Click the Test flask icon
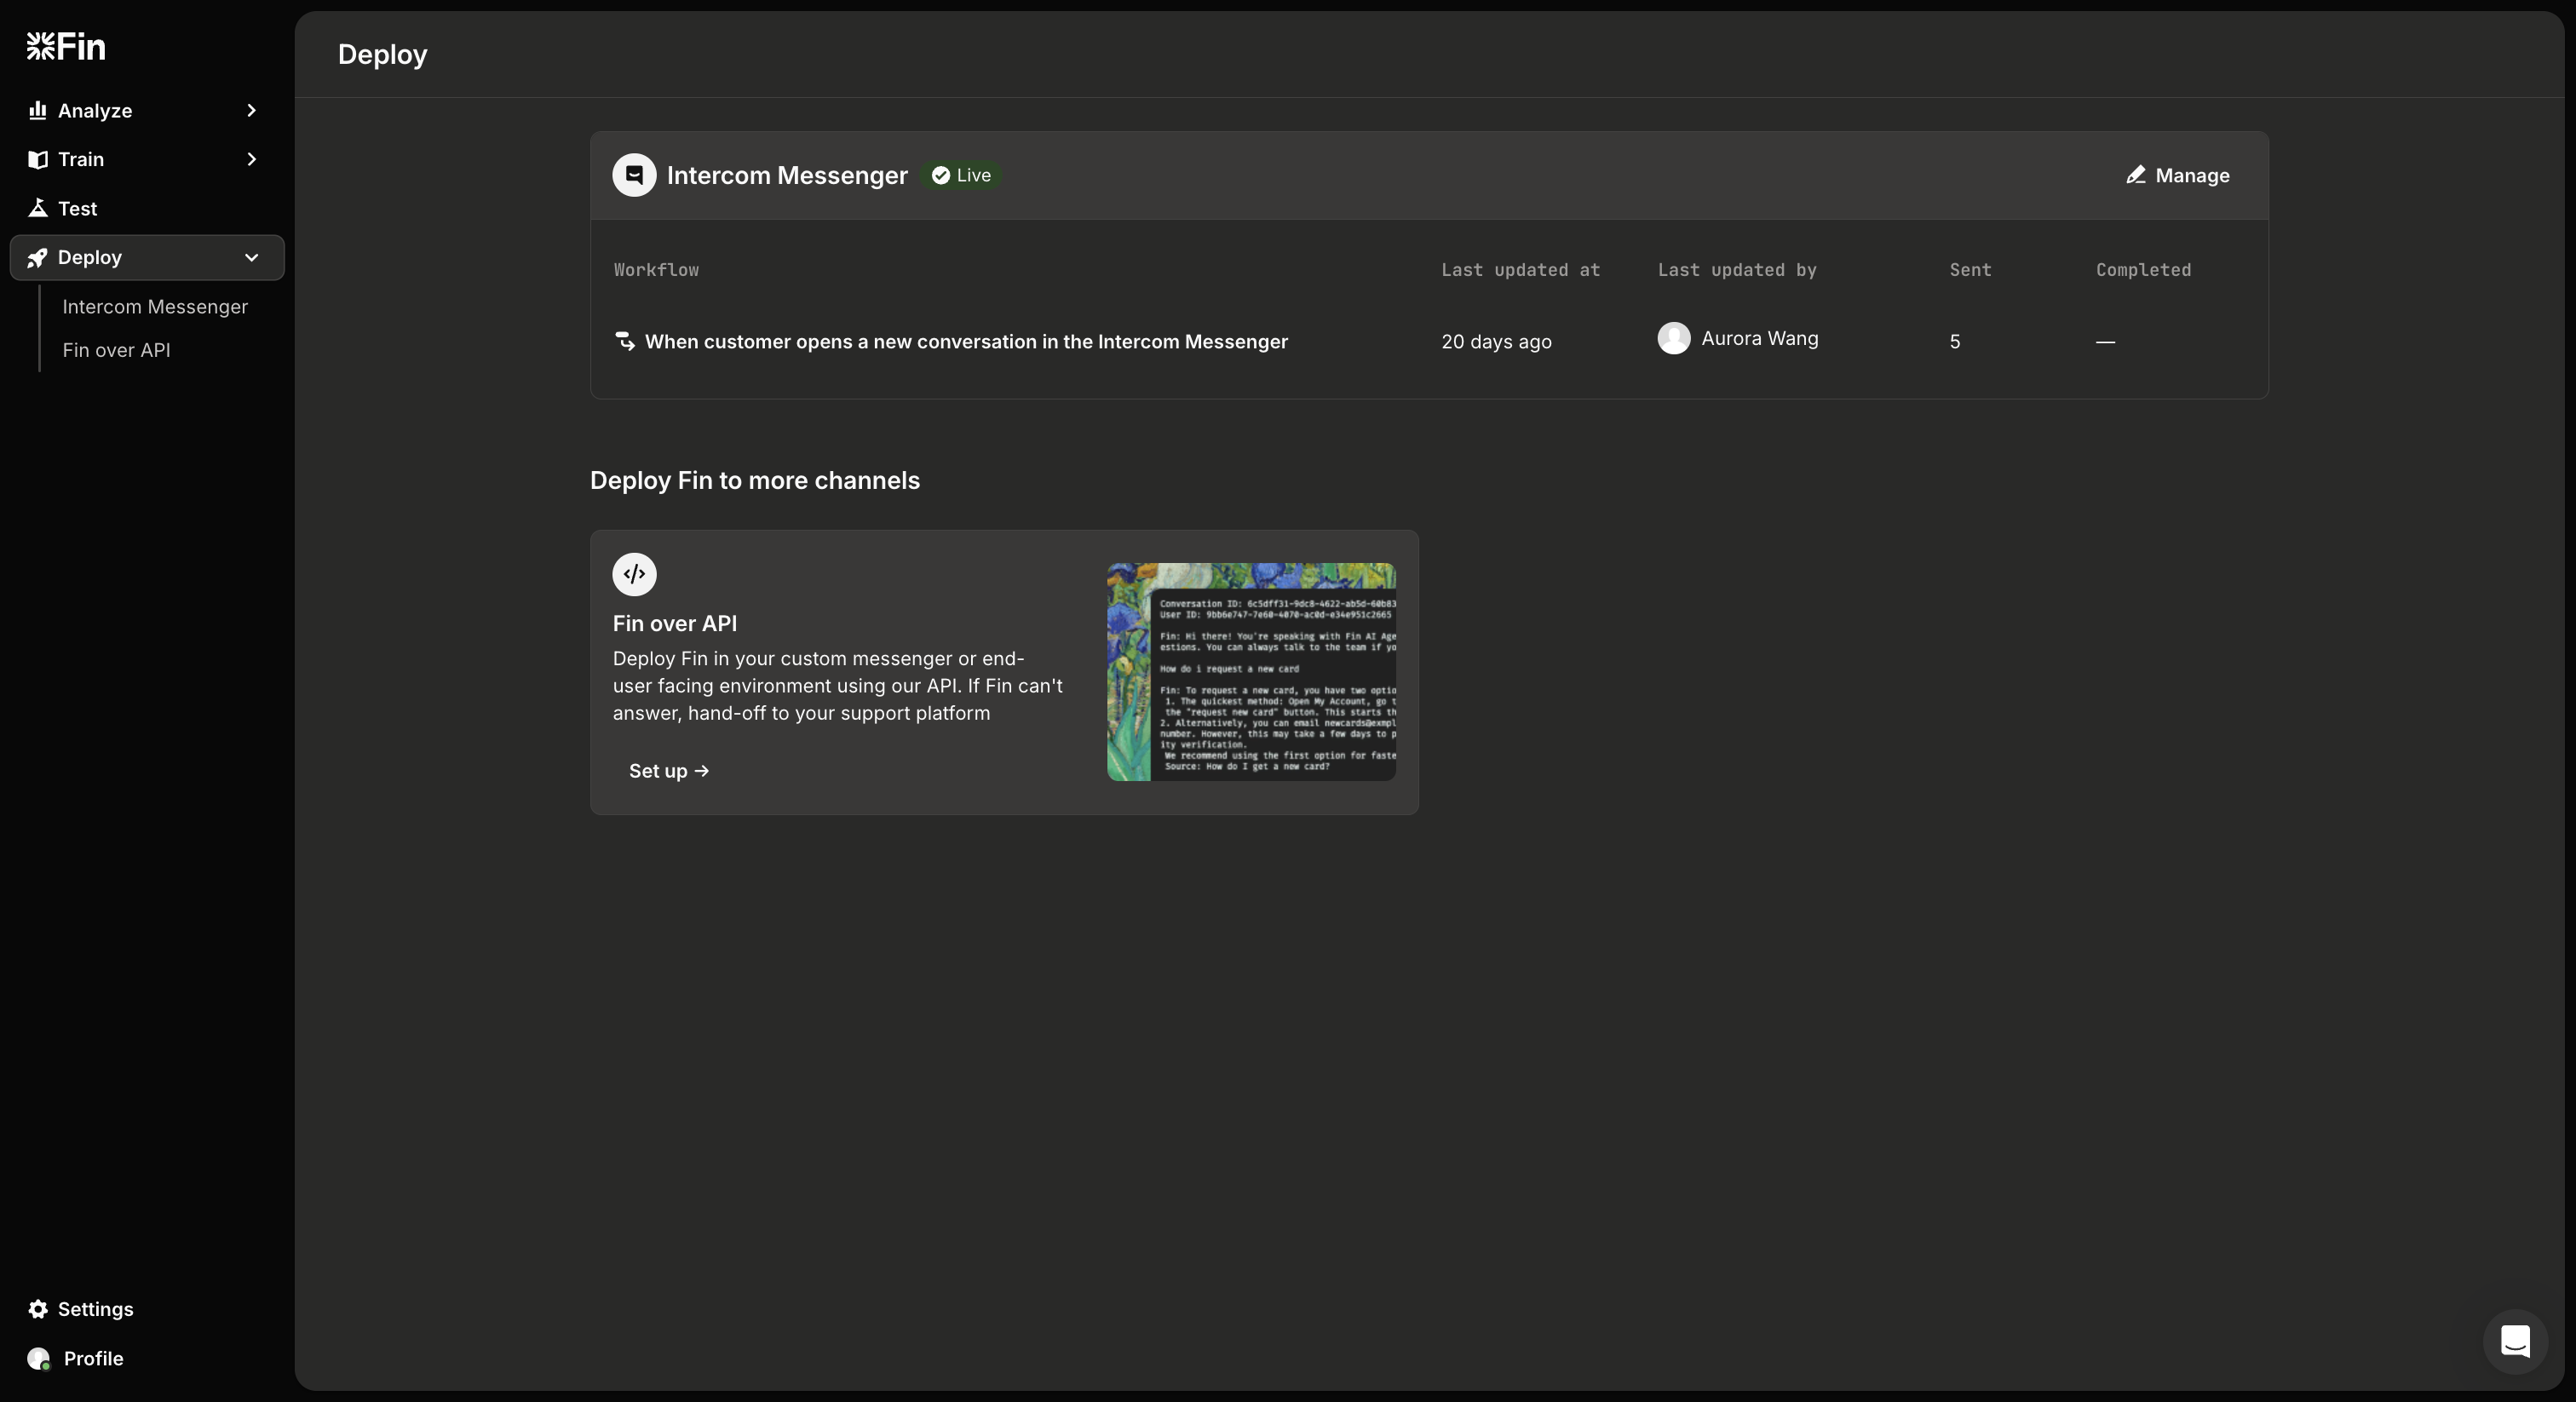This screenshot has height=1402, width=2576. click(38, 208)
